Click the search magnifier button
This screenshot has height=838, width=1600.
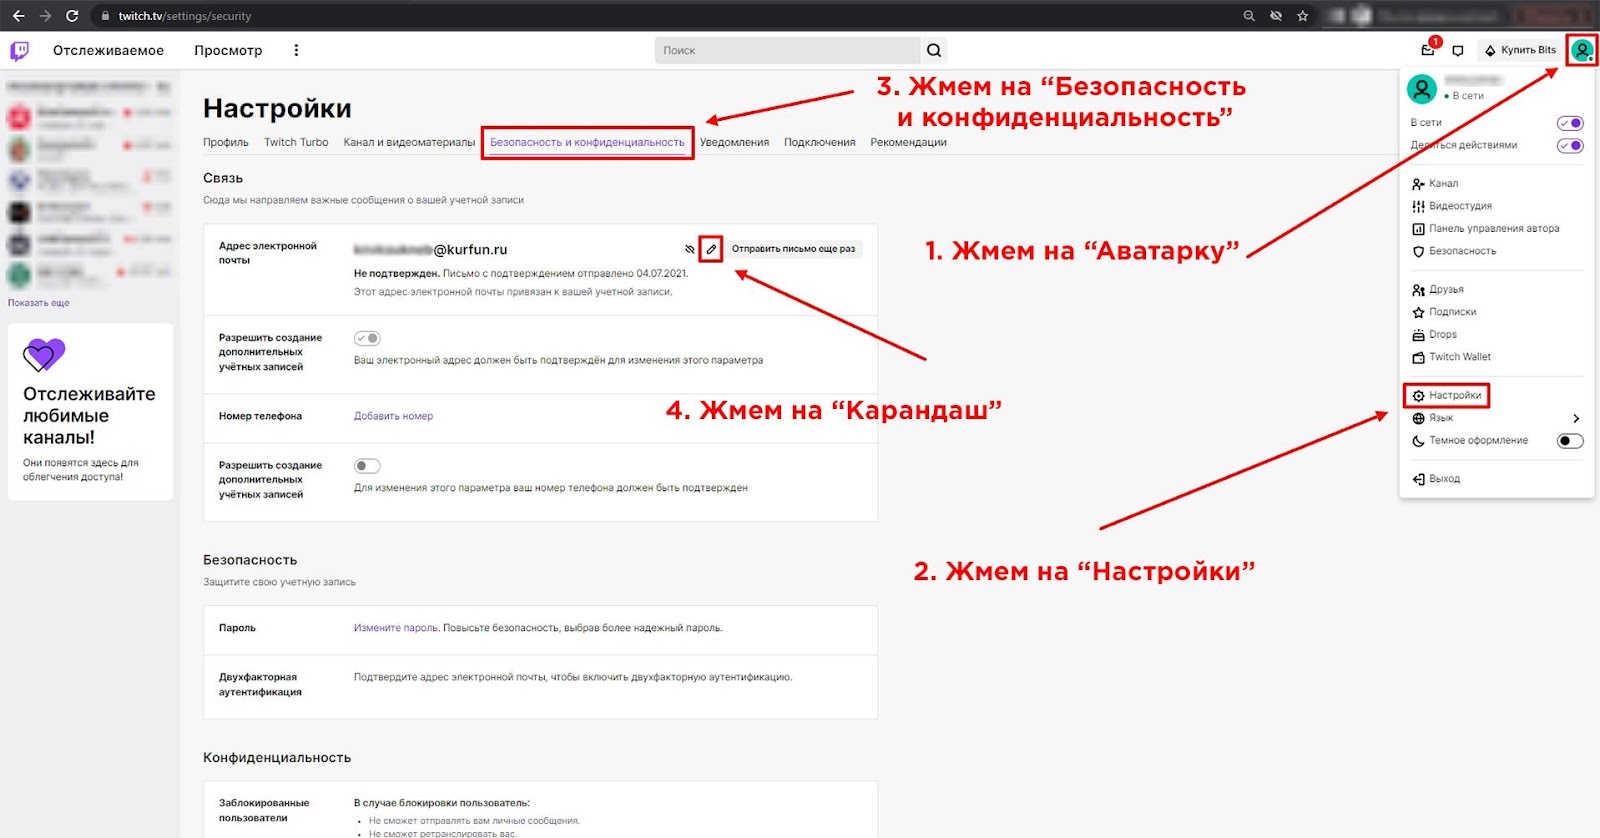point(933,50)
